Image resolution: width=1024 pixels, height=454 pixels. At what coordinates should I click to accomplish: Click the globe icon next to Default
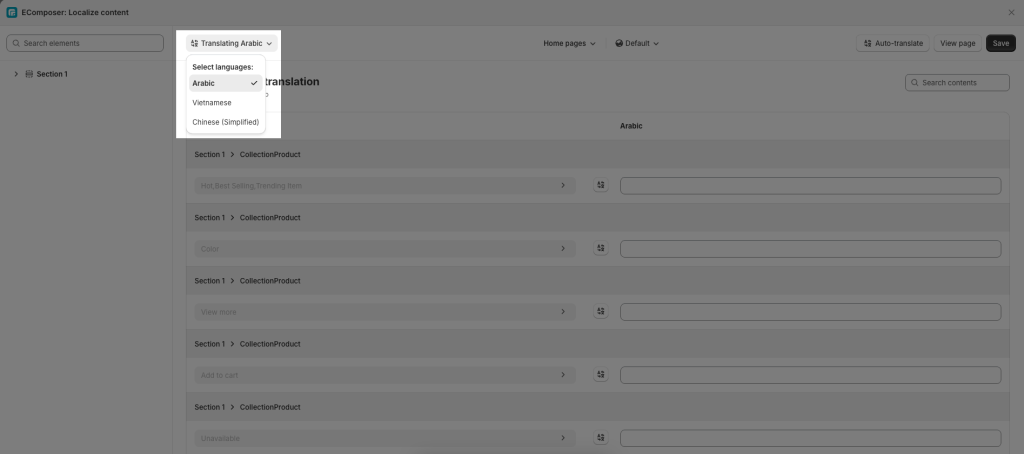click(x=619, y=44)
